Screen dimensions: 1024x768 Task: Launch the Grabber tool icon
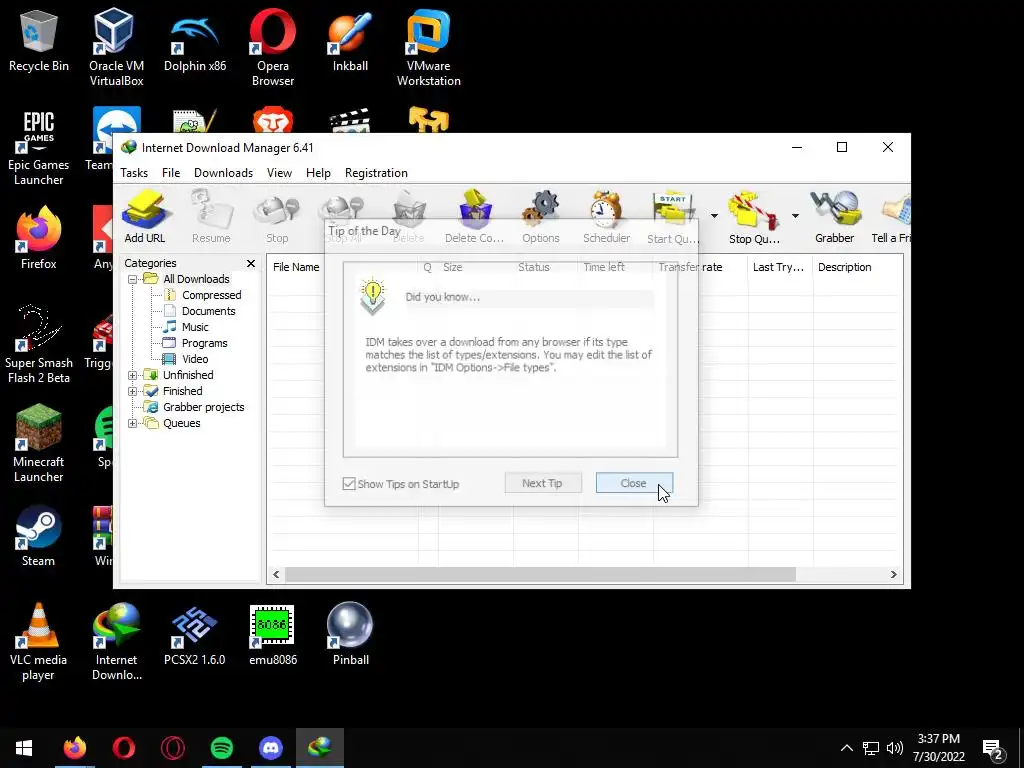click(835, 217)
